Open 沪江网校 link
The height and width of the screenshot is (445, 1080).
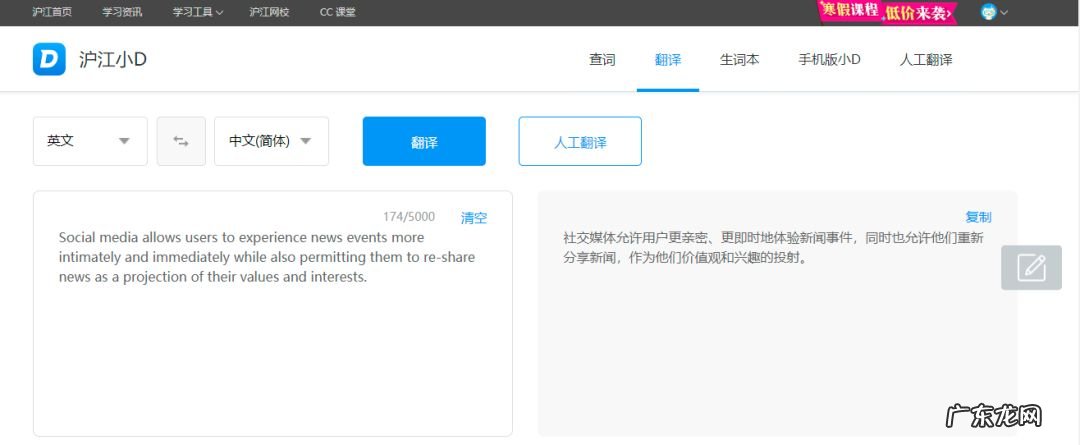(269, 12)
